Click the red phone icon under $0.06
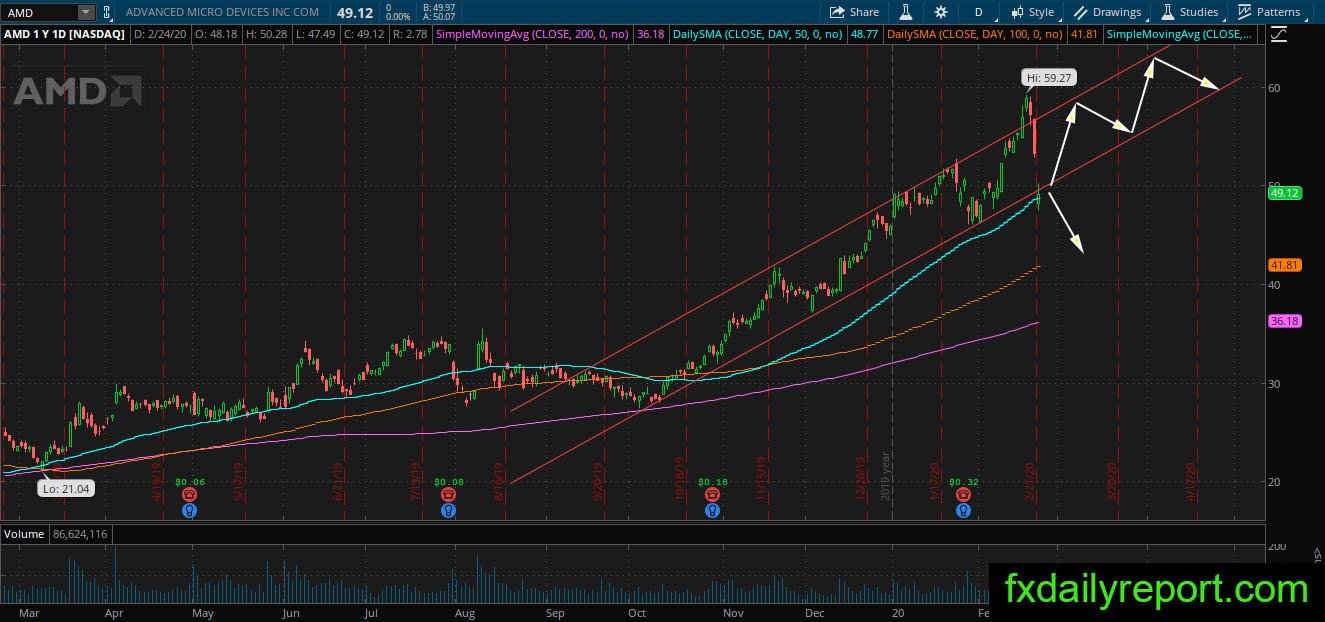Screen dimensions: 1325x622 (x=189, y=495)
